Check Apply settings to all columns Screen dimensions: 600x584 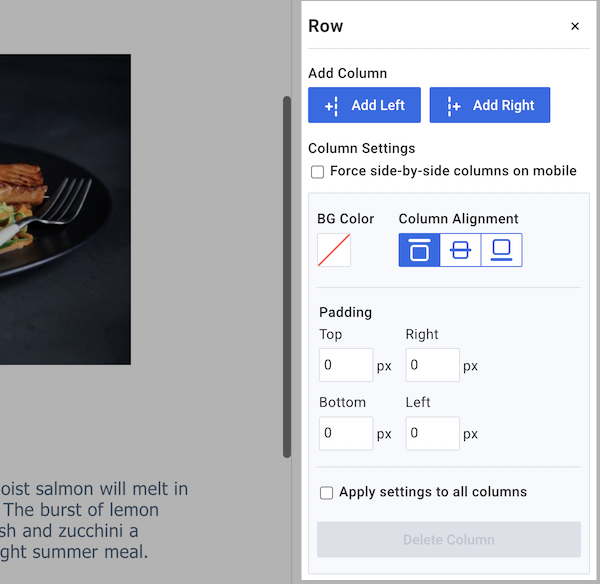pos(326,492)
